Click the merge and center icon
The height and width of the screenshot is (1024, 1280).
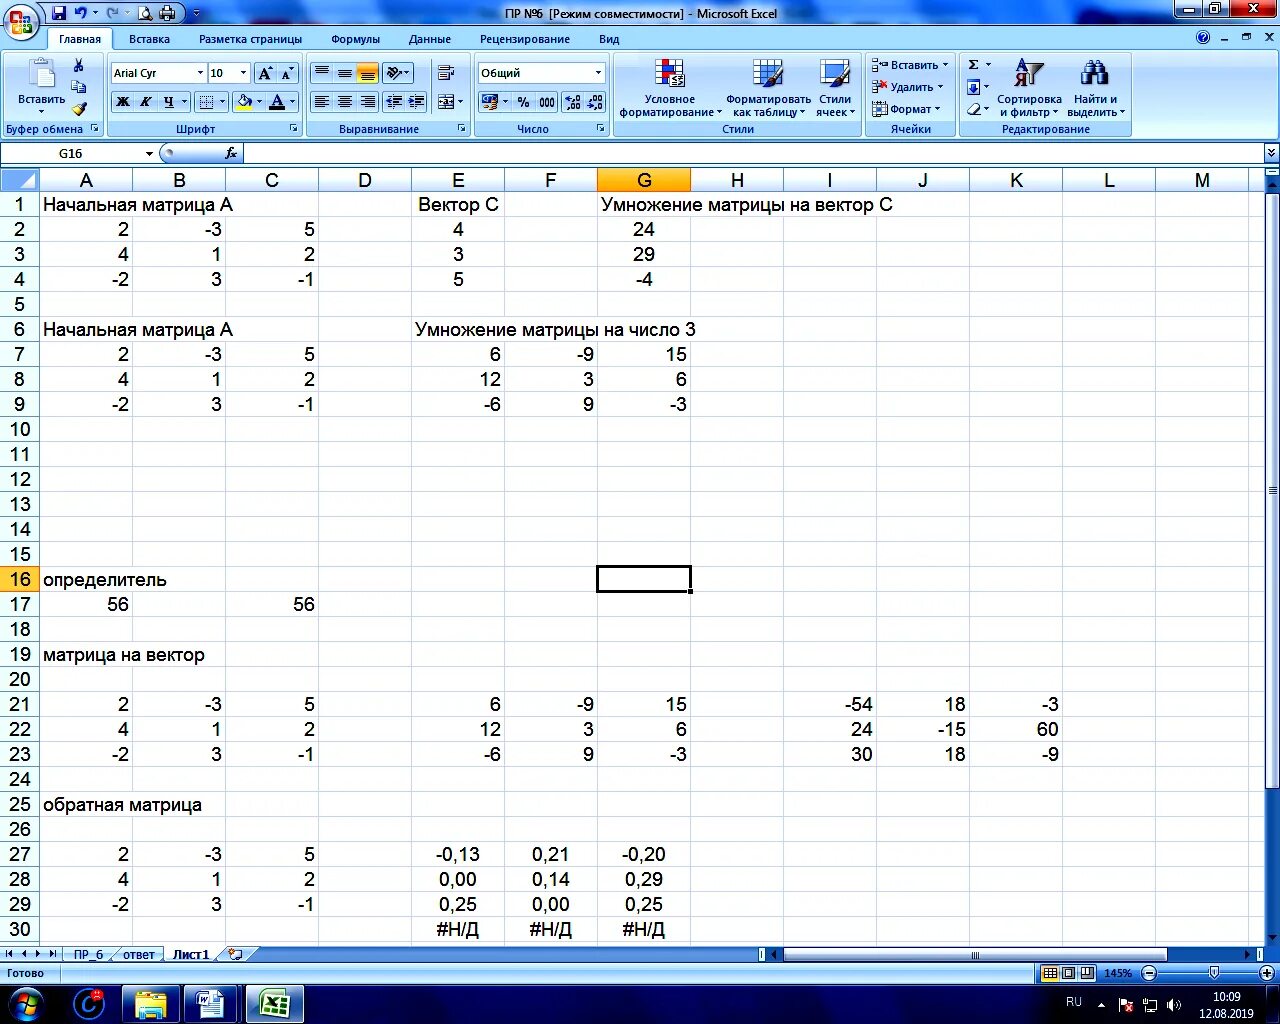(446, 102)
